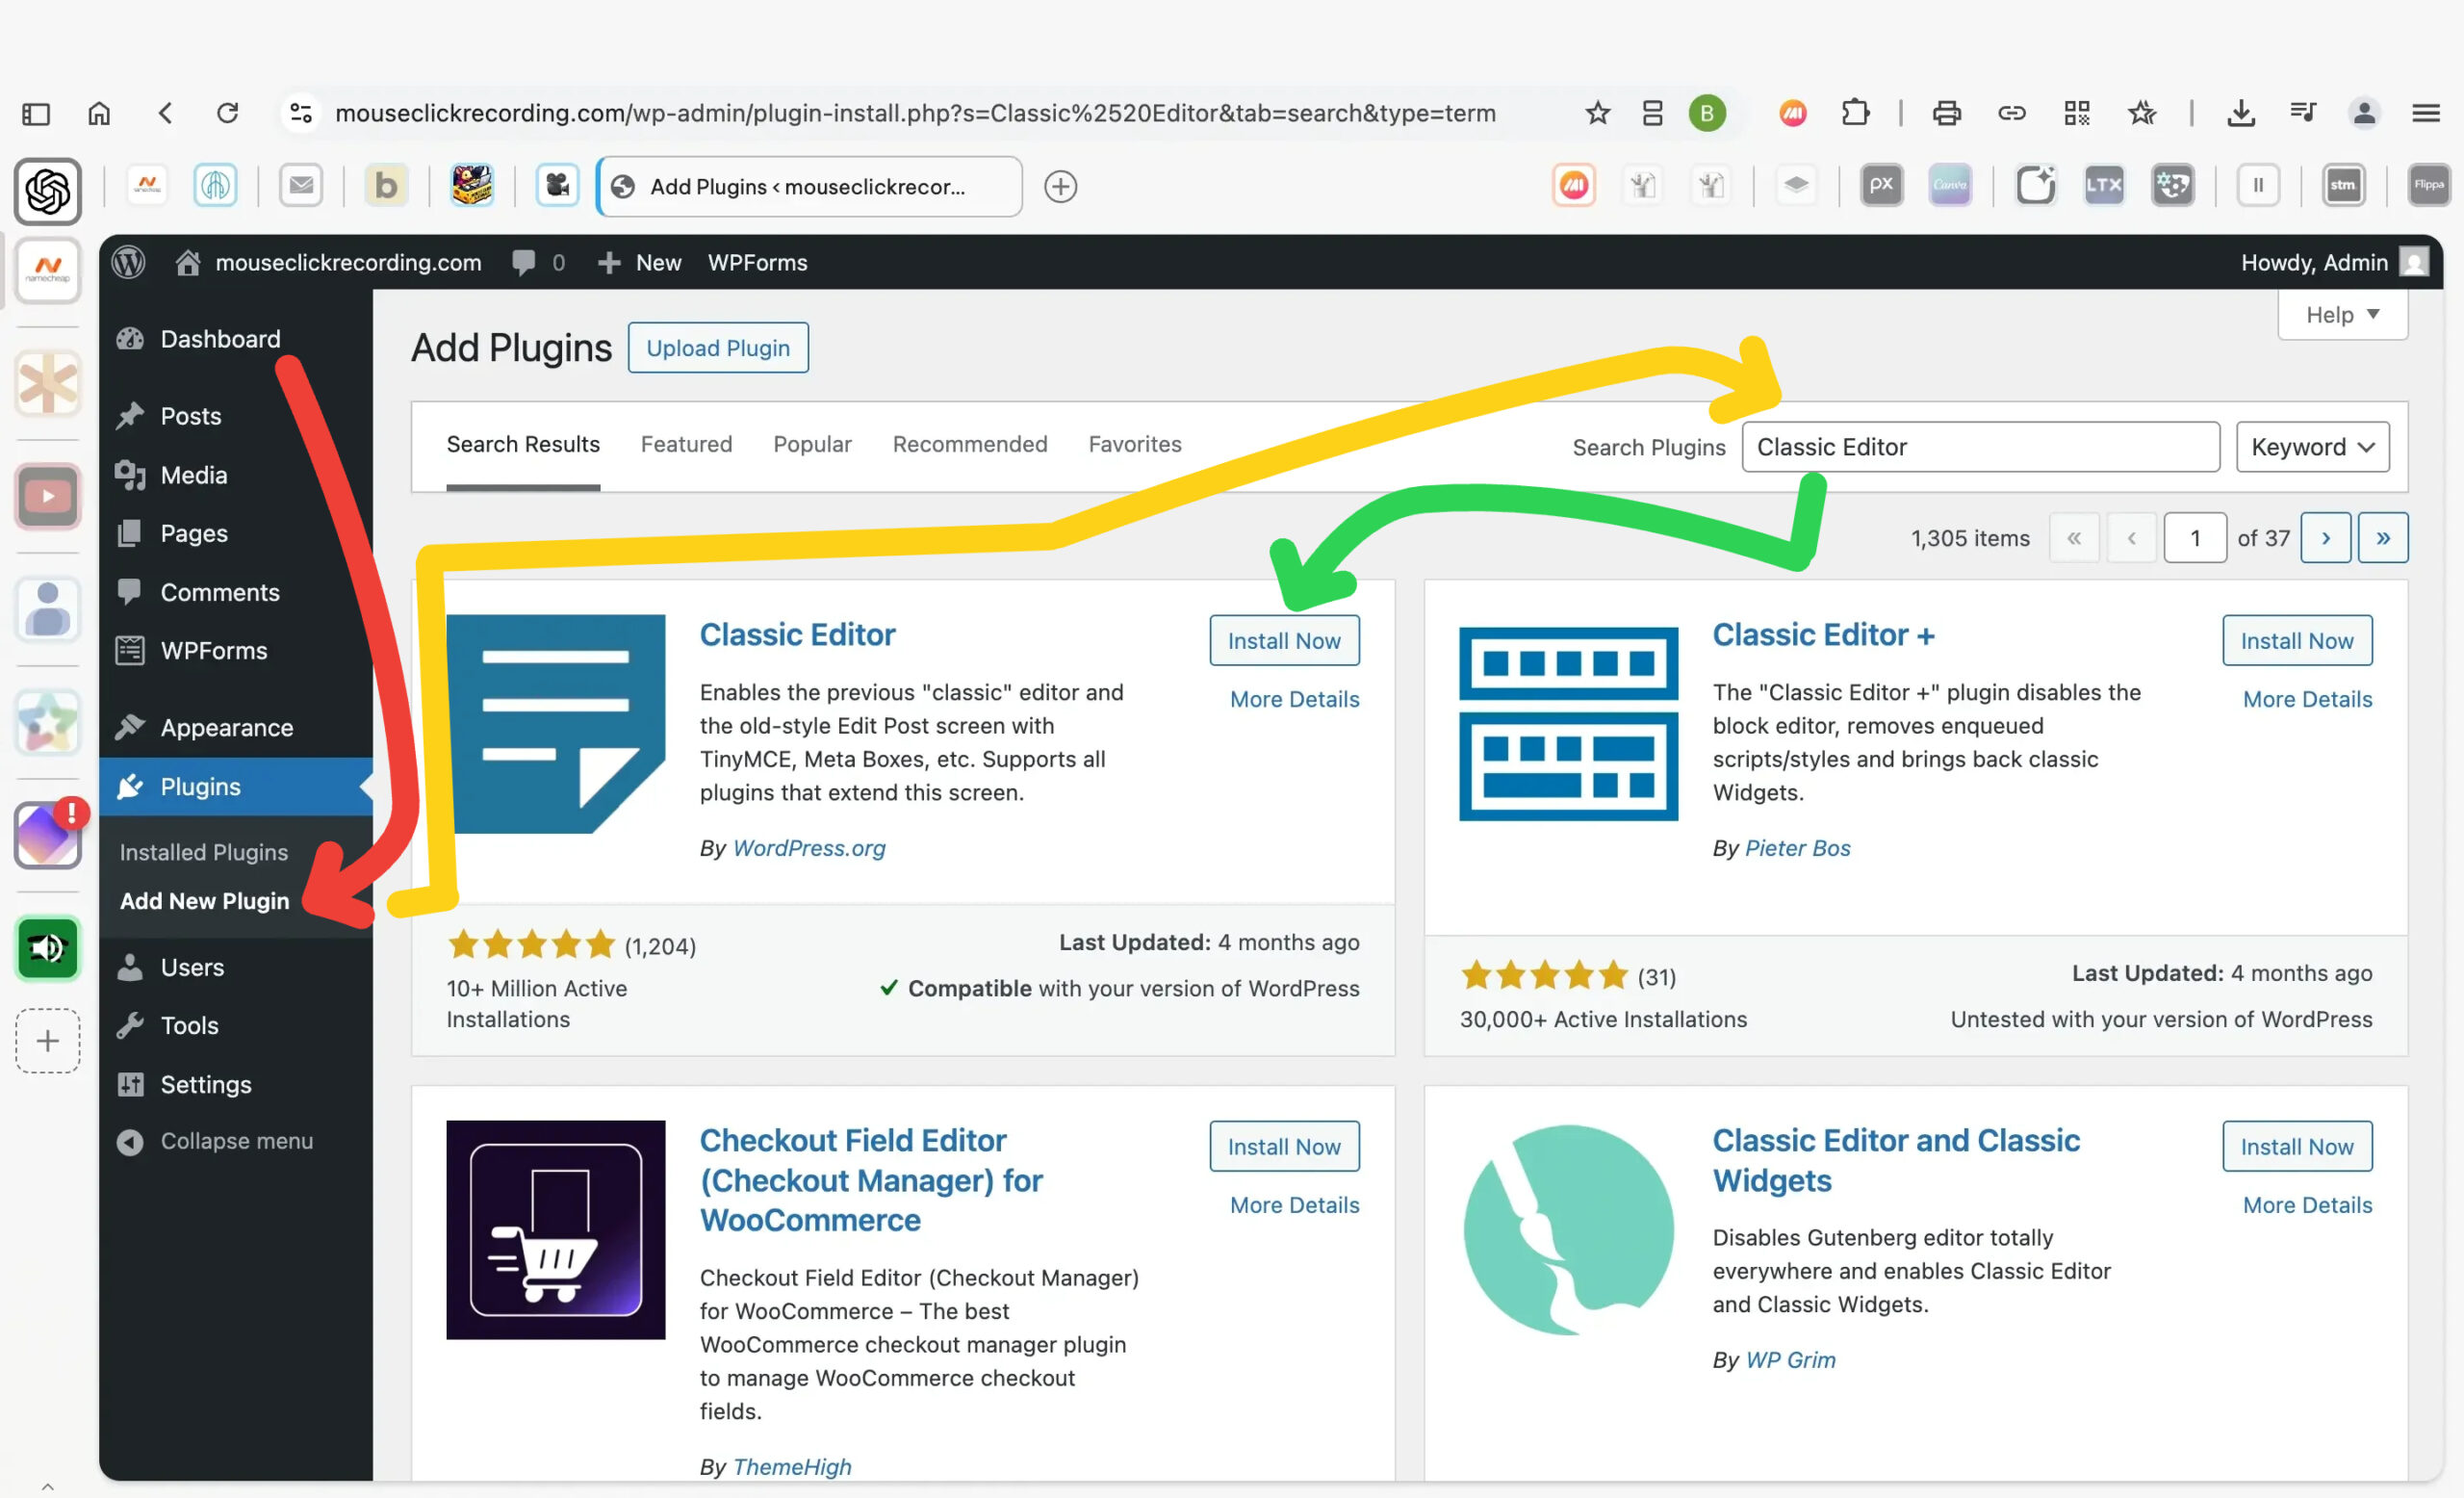This screenshot has height=1498, width=2464.
Task: Open the comments bubble icon in admin bar
Action: (523, 262)
